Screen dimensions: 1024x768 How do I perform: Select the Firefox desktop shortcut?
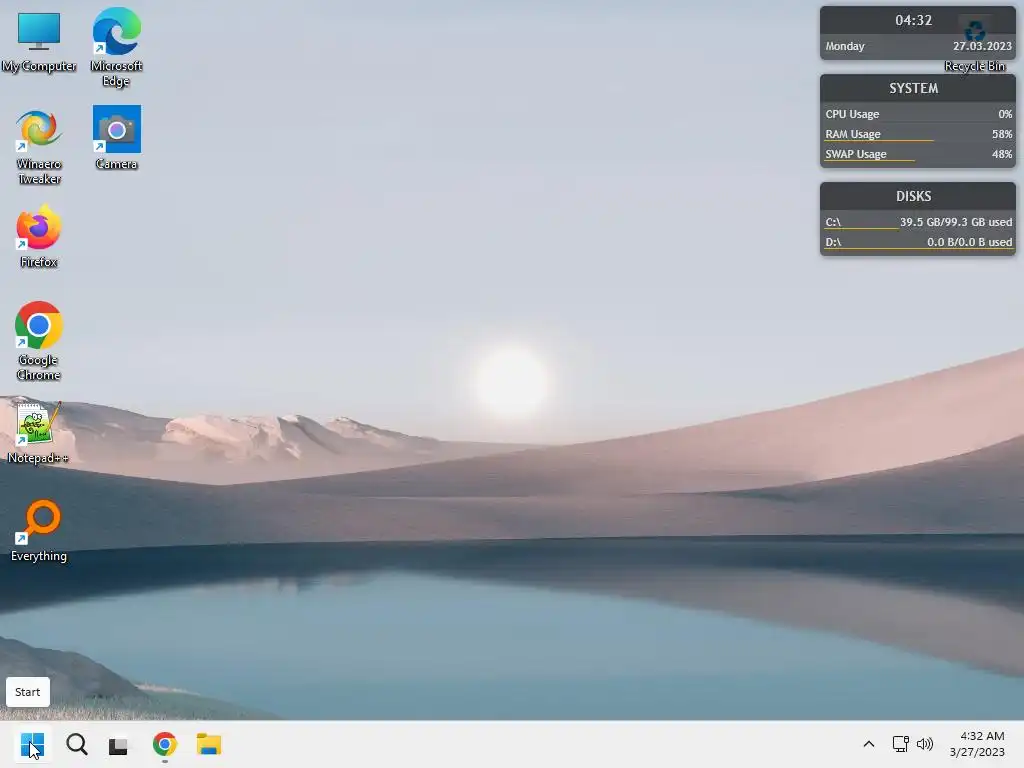(39, 236)
